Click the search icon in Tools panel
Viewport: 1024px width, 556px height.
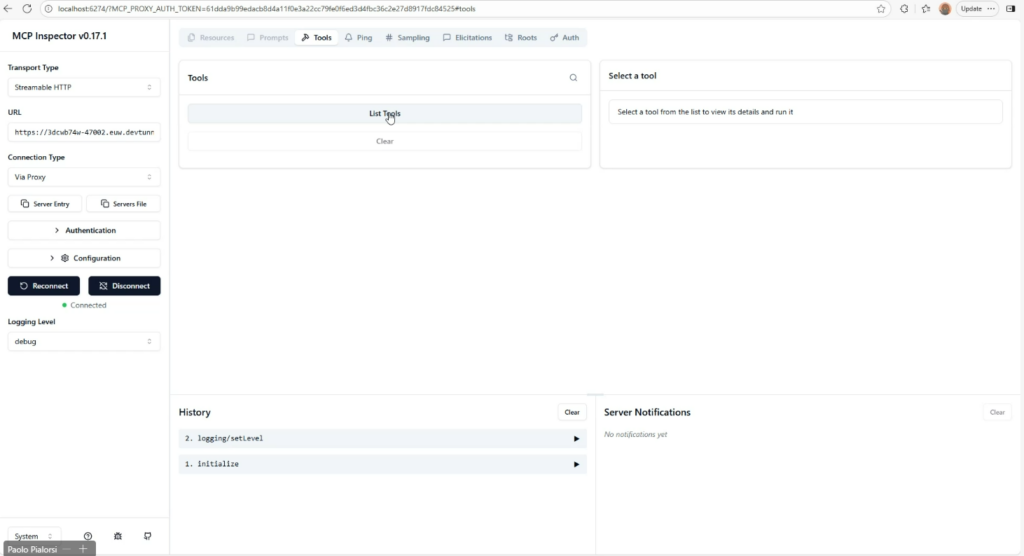[x=573, y=78]
